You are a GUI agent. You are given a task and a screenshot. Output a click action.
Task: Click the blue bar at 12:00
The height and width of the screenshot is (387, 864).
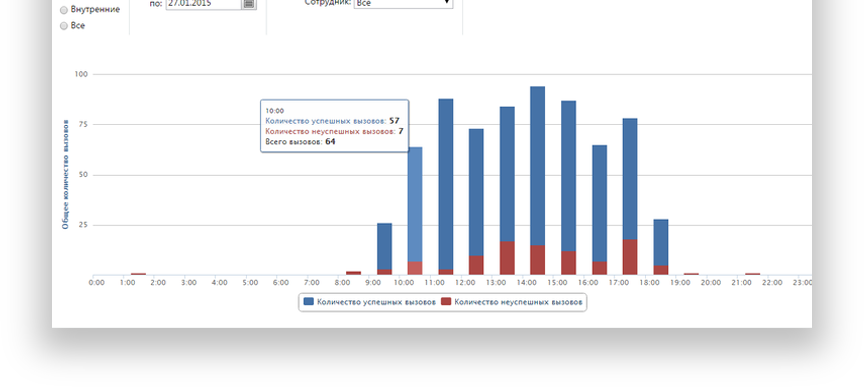coord(476,192)
